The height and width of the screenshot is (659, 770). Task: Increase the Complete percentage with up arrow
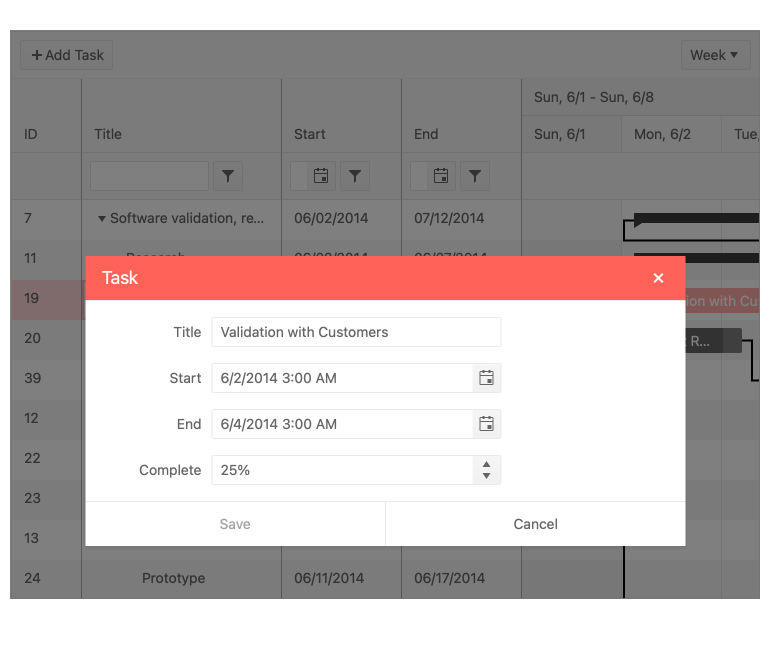(x=486, y=464)
